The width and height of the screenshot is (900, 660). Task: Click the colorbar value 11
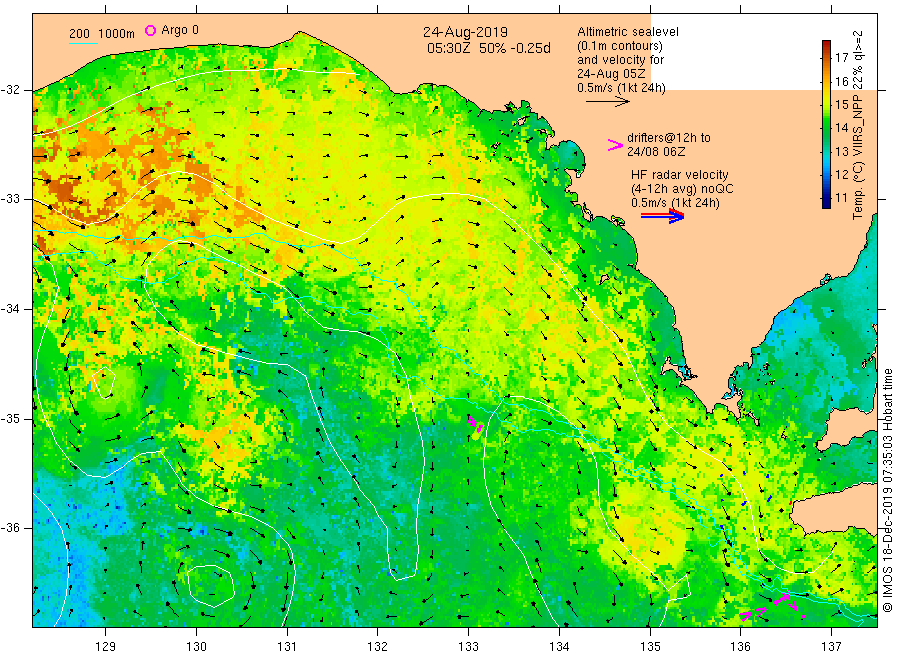(x=841, y=198)
